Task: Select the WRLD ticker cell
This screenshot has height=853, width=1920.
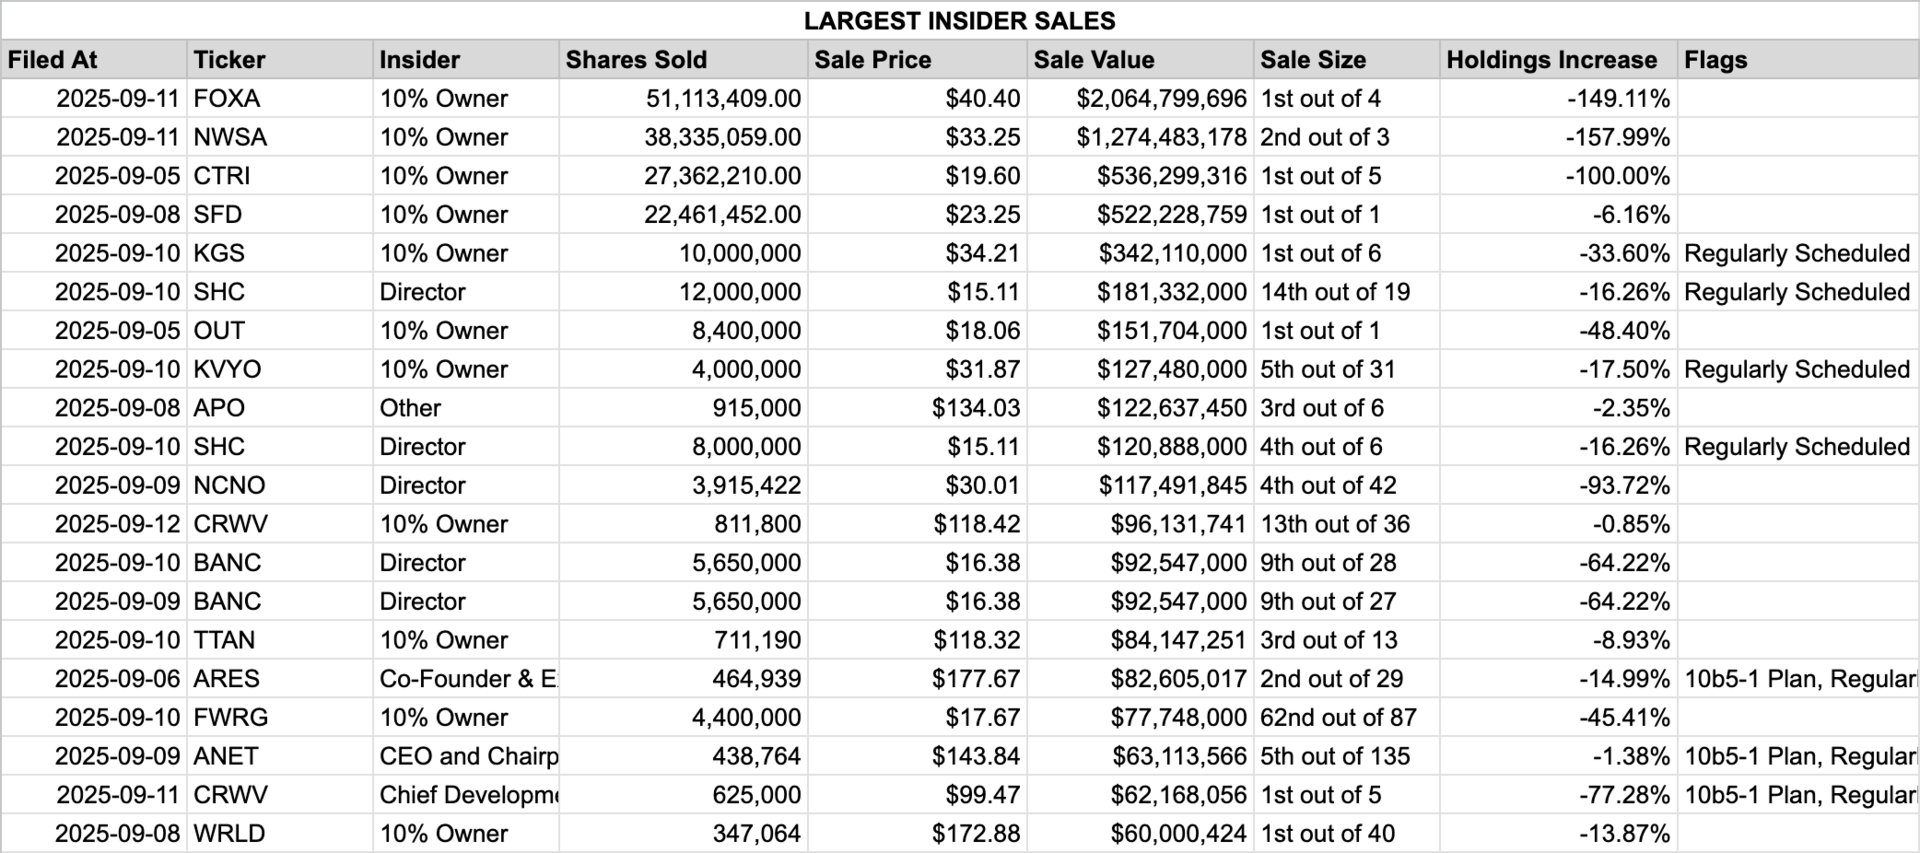Action: [x=280, y=834]
